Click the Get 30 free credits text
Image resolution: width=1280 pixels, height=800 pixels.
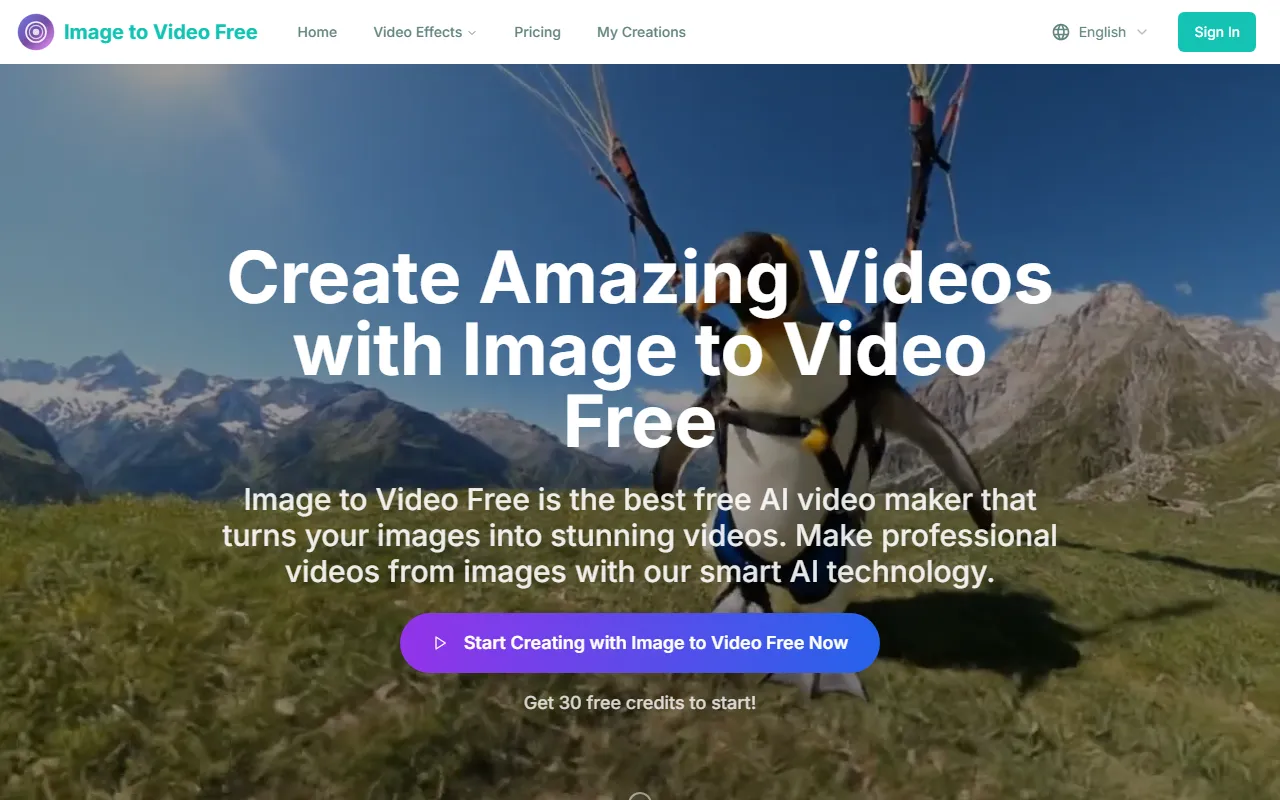pyautogui.click(x=640, y=703)
